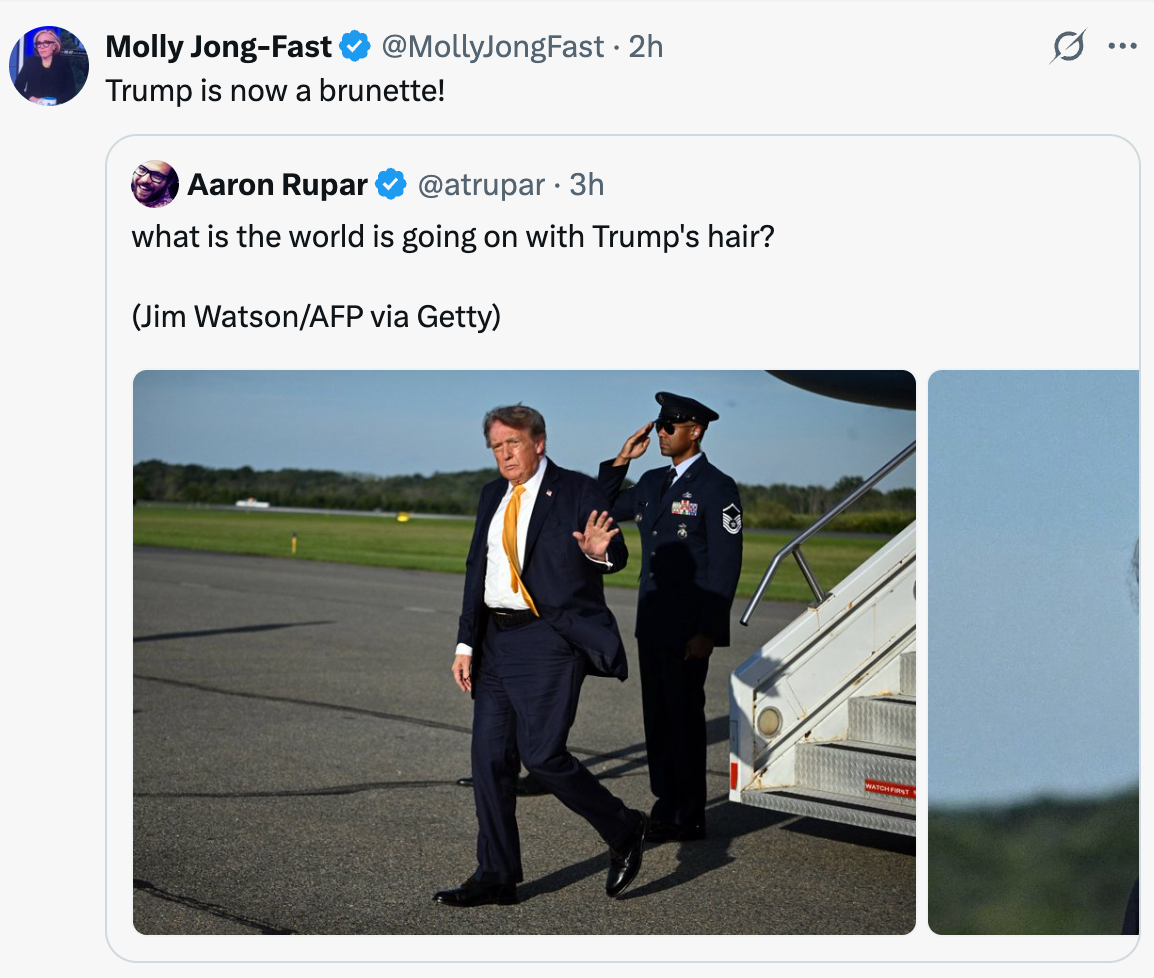Viewport: 1154px width, 978px height.
Task: Click Aaron Rupar's blue verified badge
Action: point(391,184)
